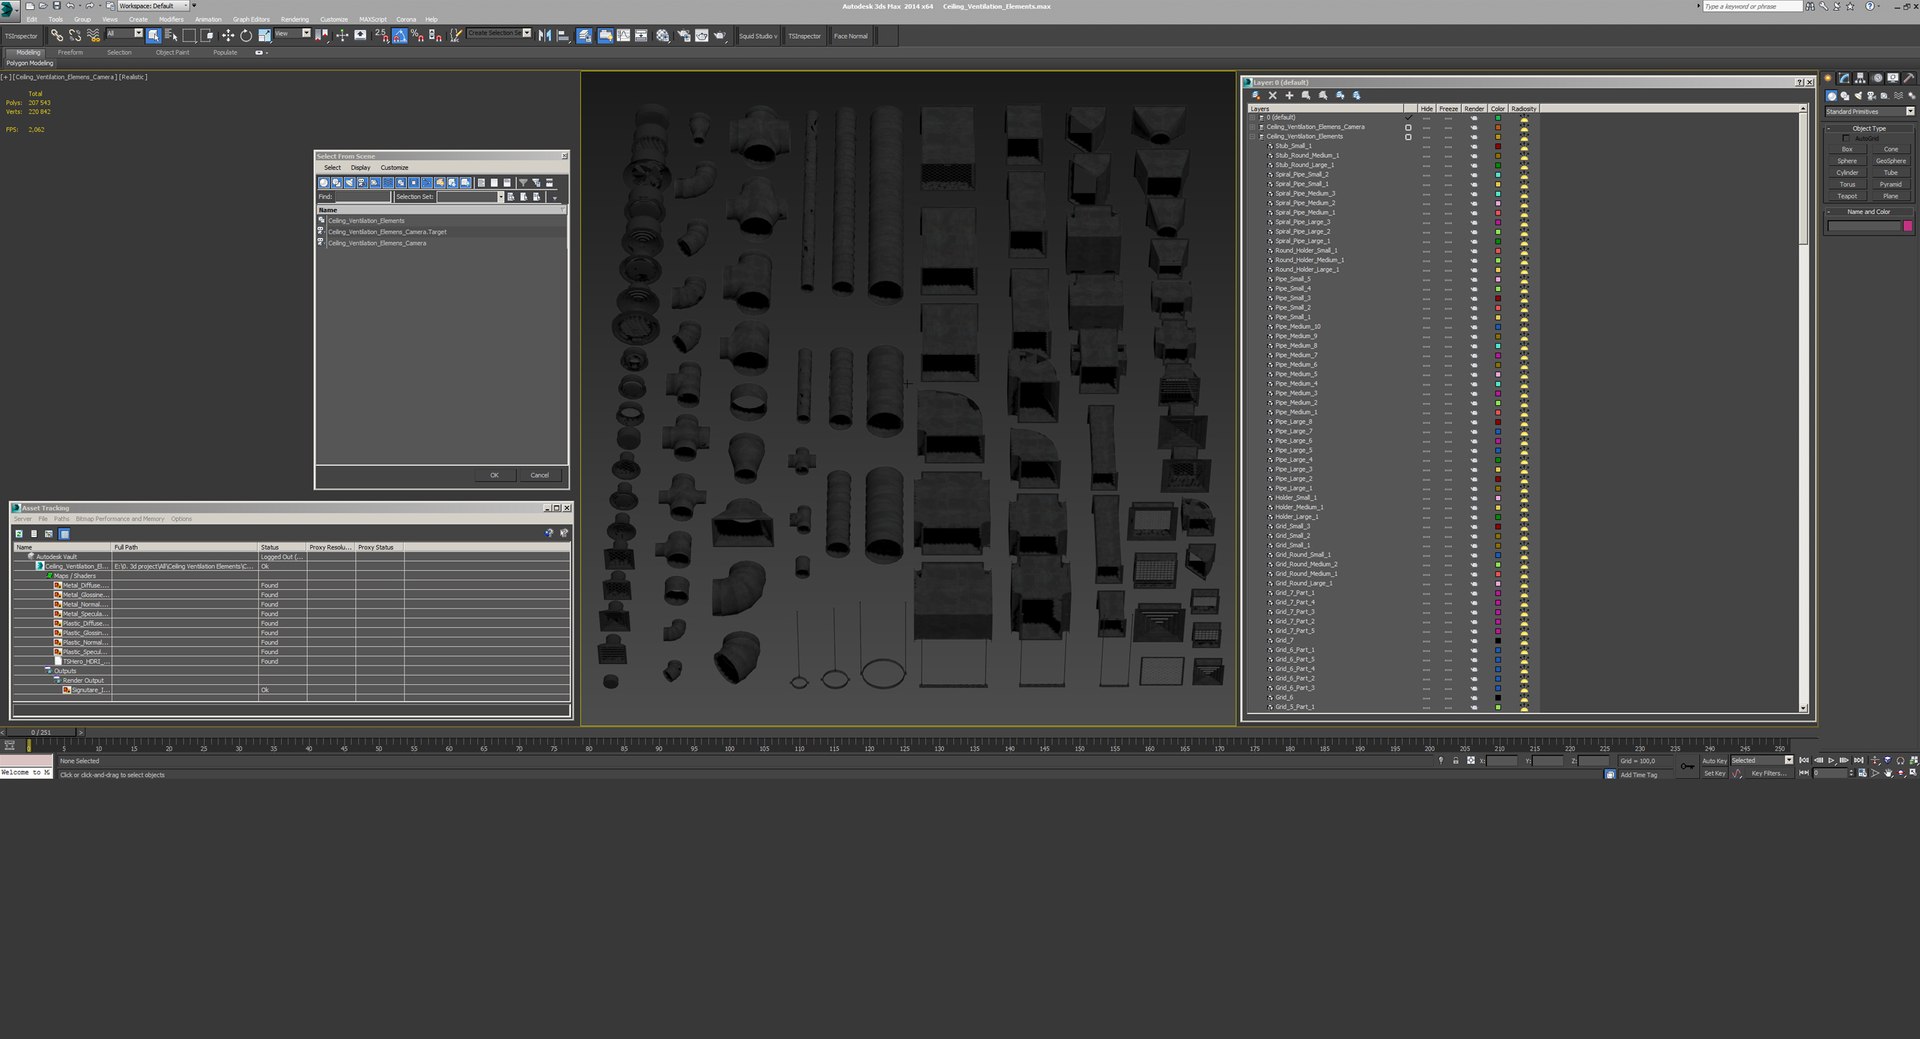Toggle select box for Ceiling_Ventilation_Elements layer
The height and width of the screenshot is (1039, 1920).
(1408, 137)
